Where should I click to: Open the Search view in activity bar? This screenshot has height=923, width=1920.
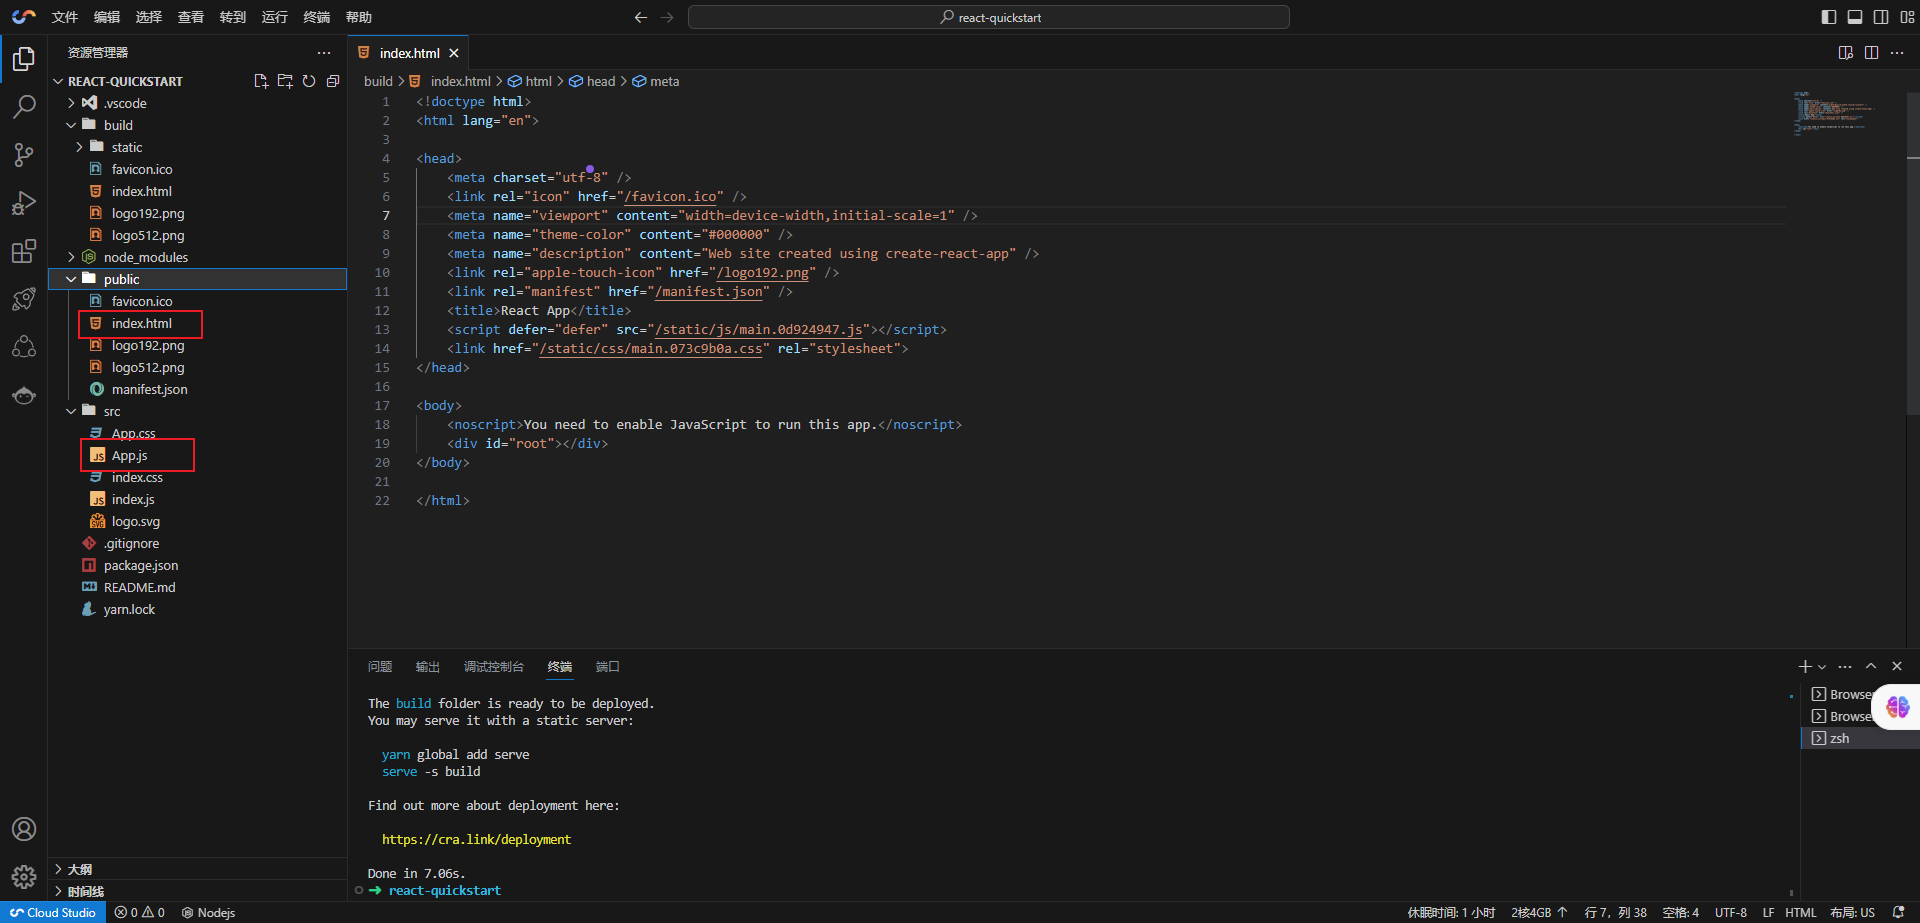point(24,106)
